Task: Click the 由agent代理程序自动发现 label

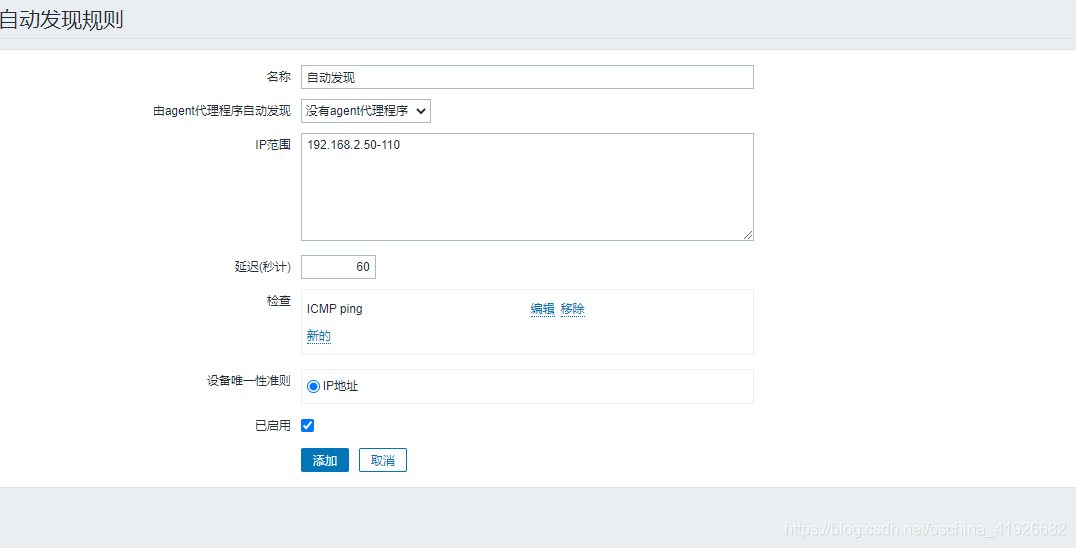Action: [x=222, y=111]
